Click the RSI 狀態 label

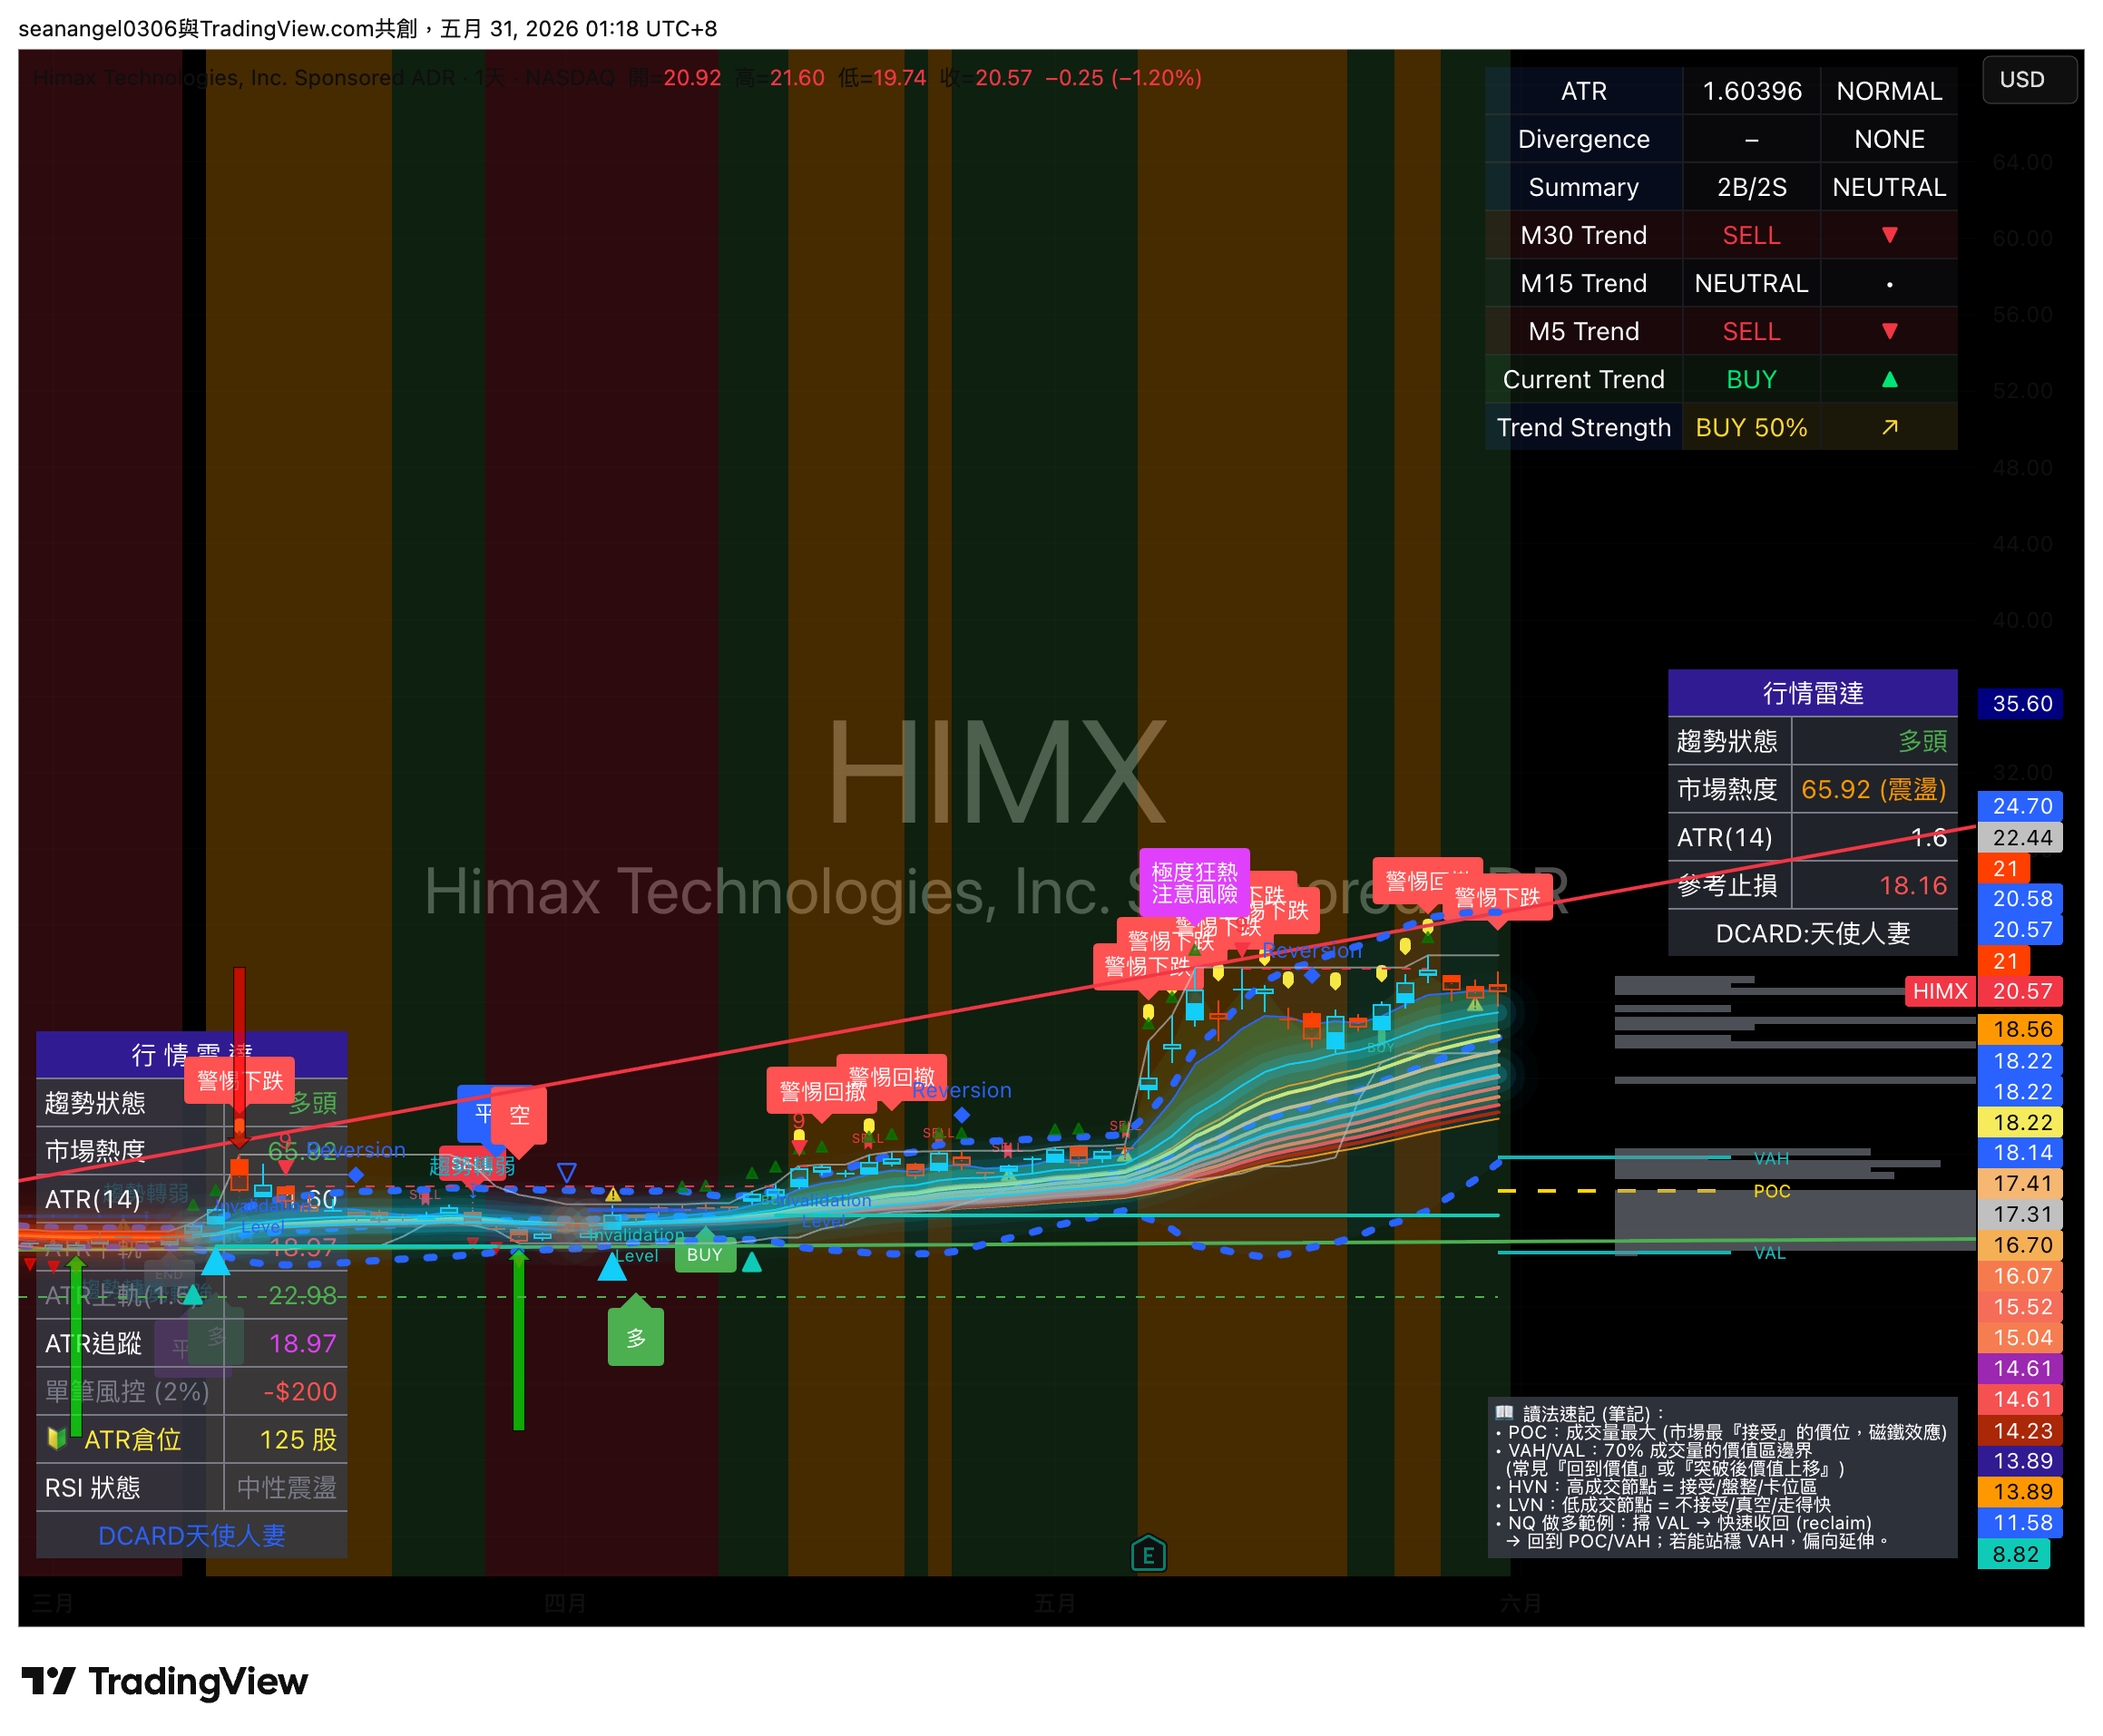tap(92, 1487)
